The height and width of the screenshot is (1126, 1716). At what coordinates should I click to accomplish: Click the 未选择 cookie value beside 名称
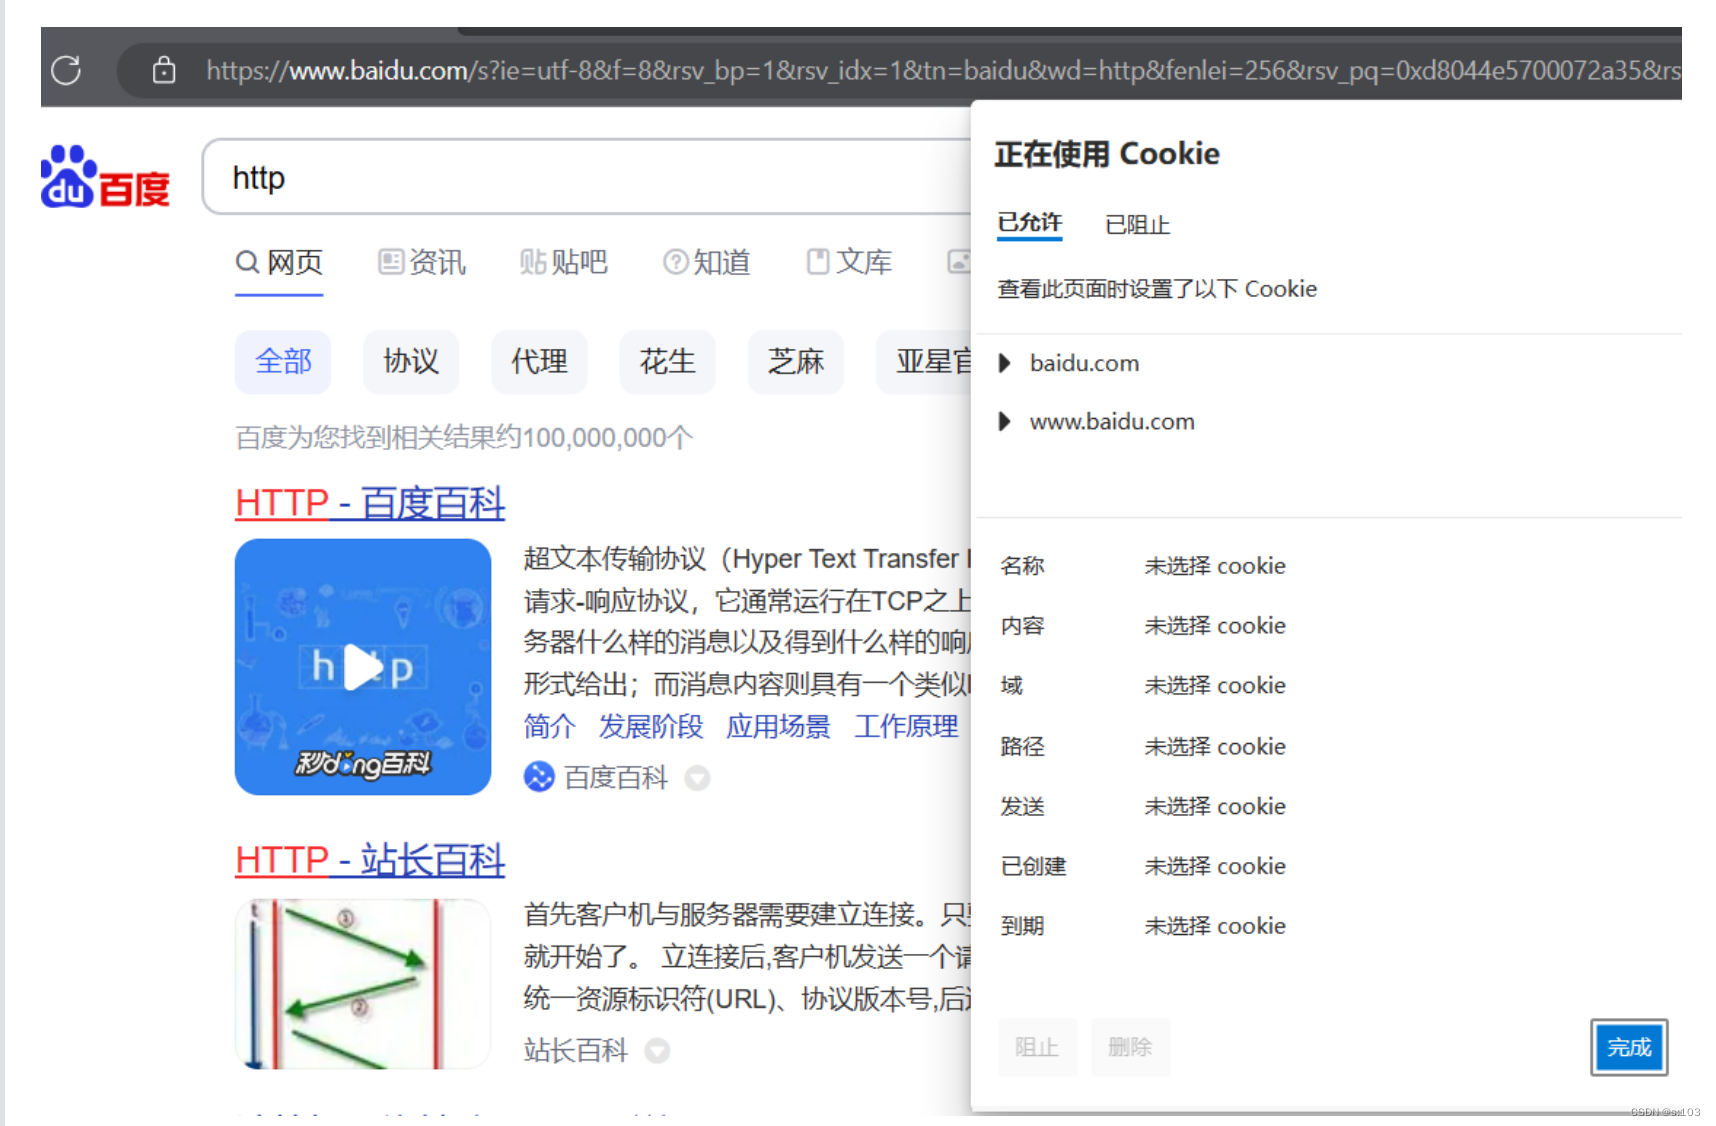[1215, 566]
